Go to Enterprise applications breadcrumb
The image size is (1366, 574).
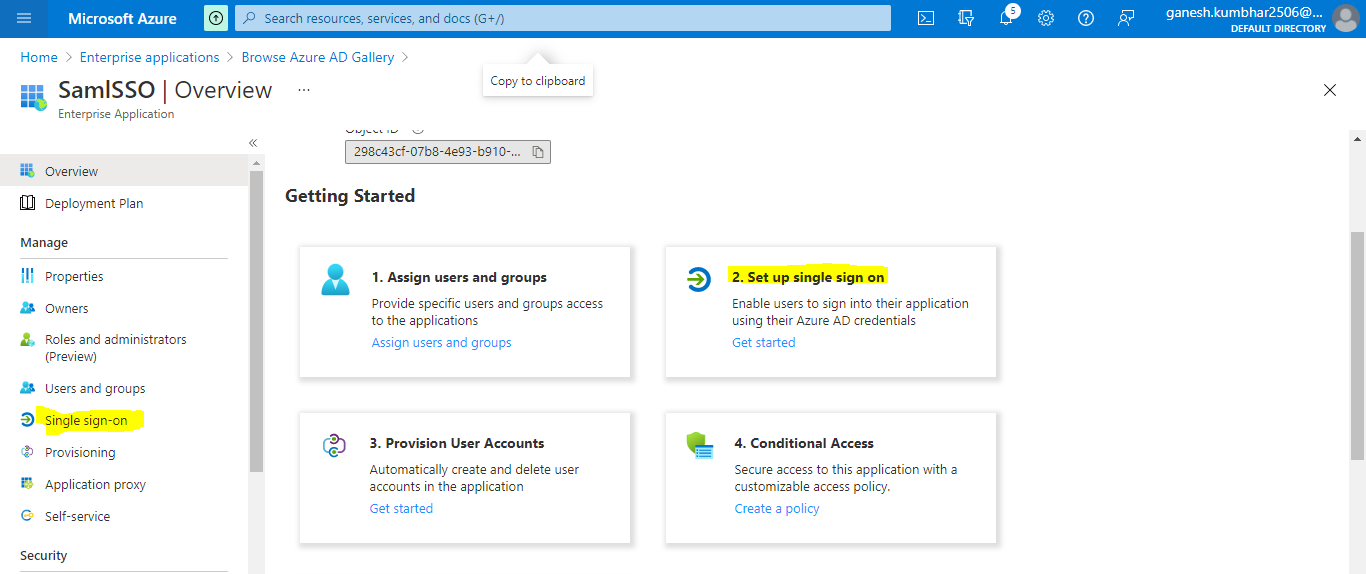pyautogui.click(x=149, y=57)
